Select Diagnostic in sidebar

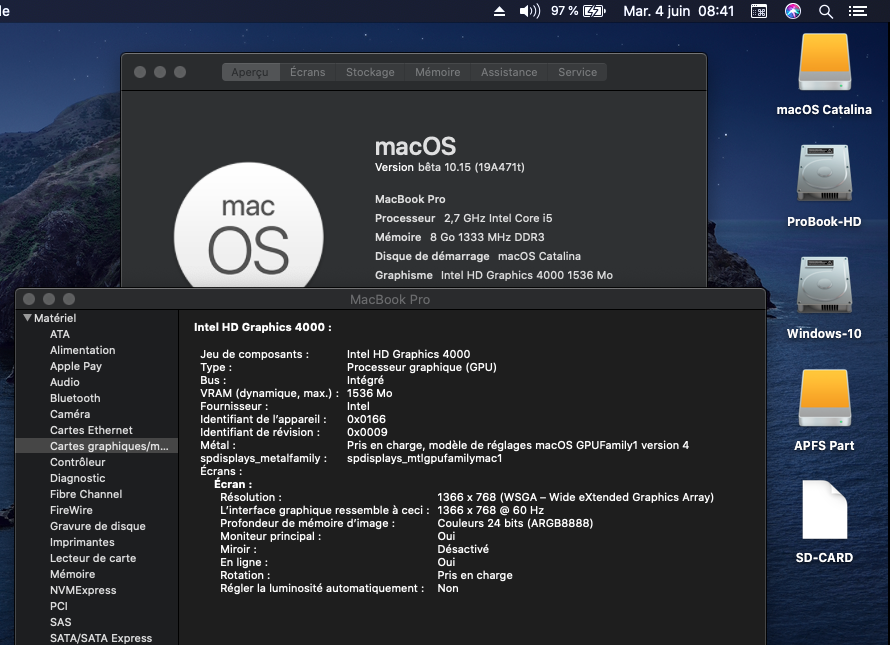point(77,478)
